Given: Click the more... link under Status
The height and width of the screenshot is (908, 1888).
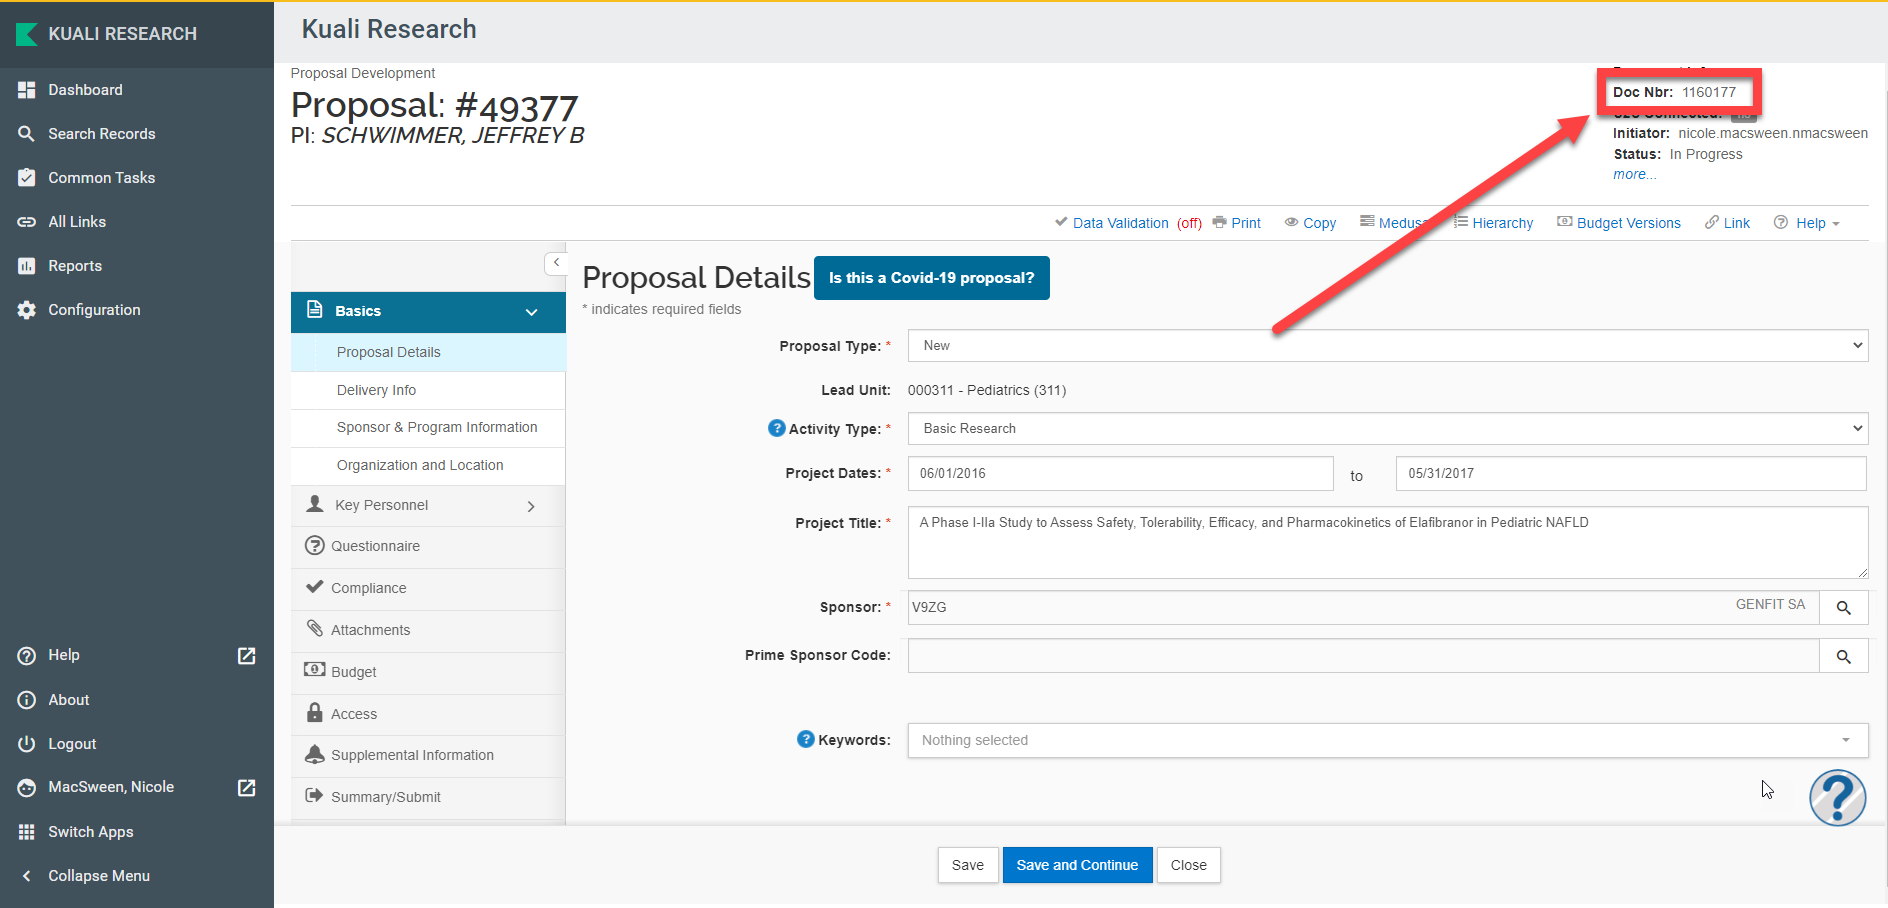Looking at the screenshot, I should tap(1633, 174).
